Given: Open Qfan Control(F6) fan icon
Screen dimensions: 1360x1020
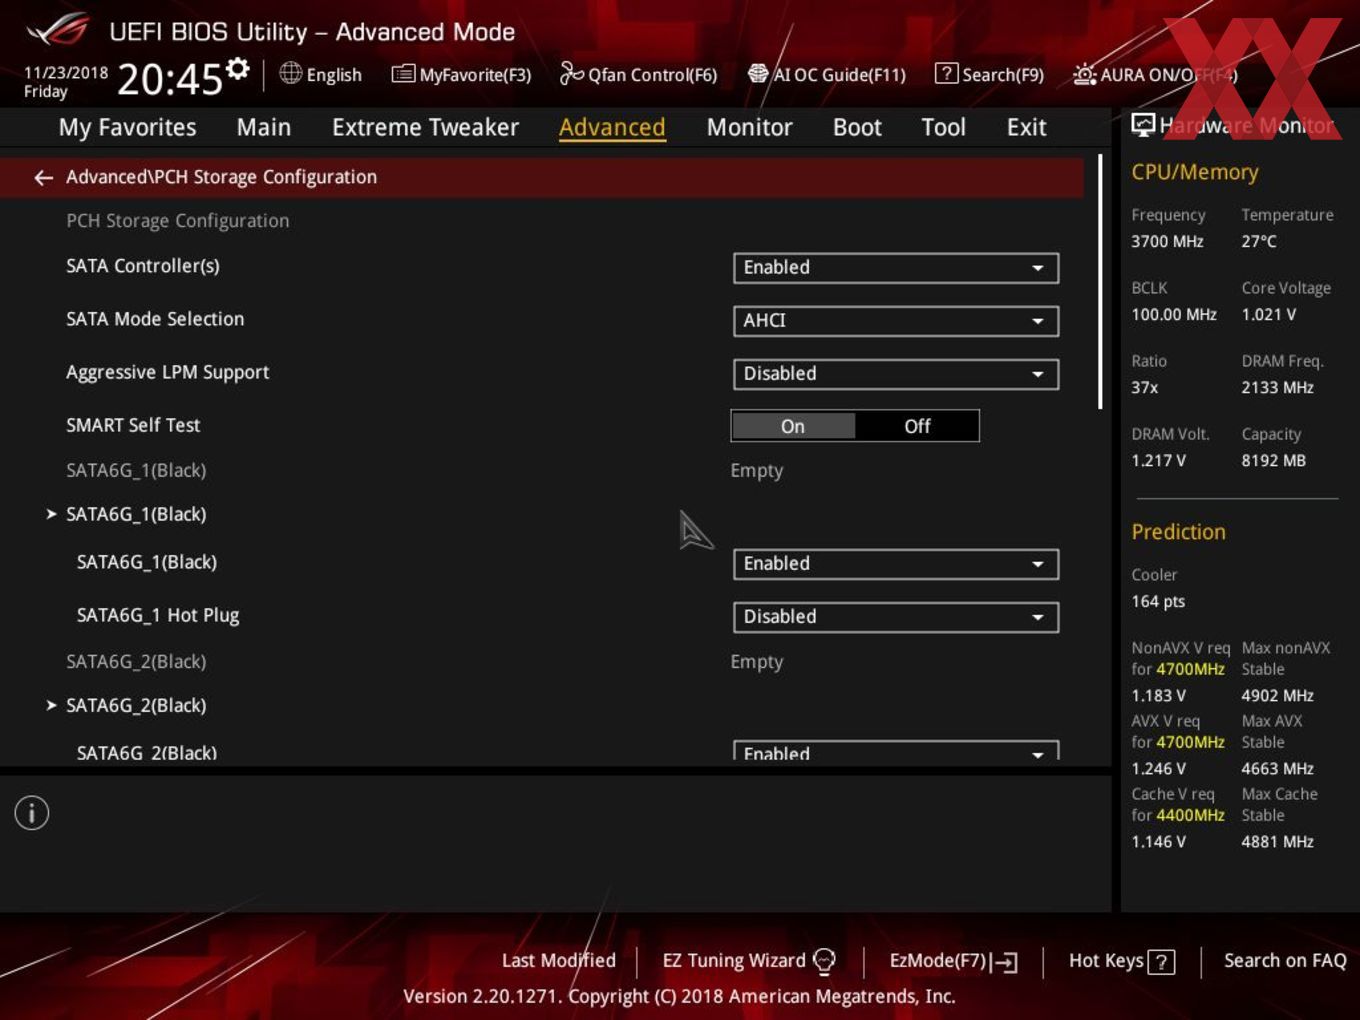Looking at the screenshot, I should pyautogui.click(x=571, y=73).
